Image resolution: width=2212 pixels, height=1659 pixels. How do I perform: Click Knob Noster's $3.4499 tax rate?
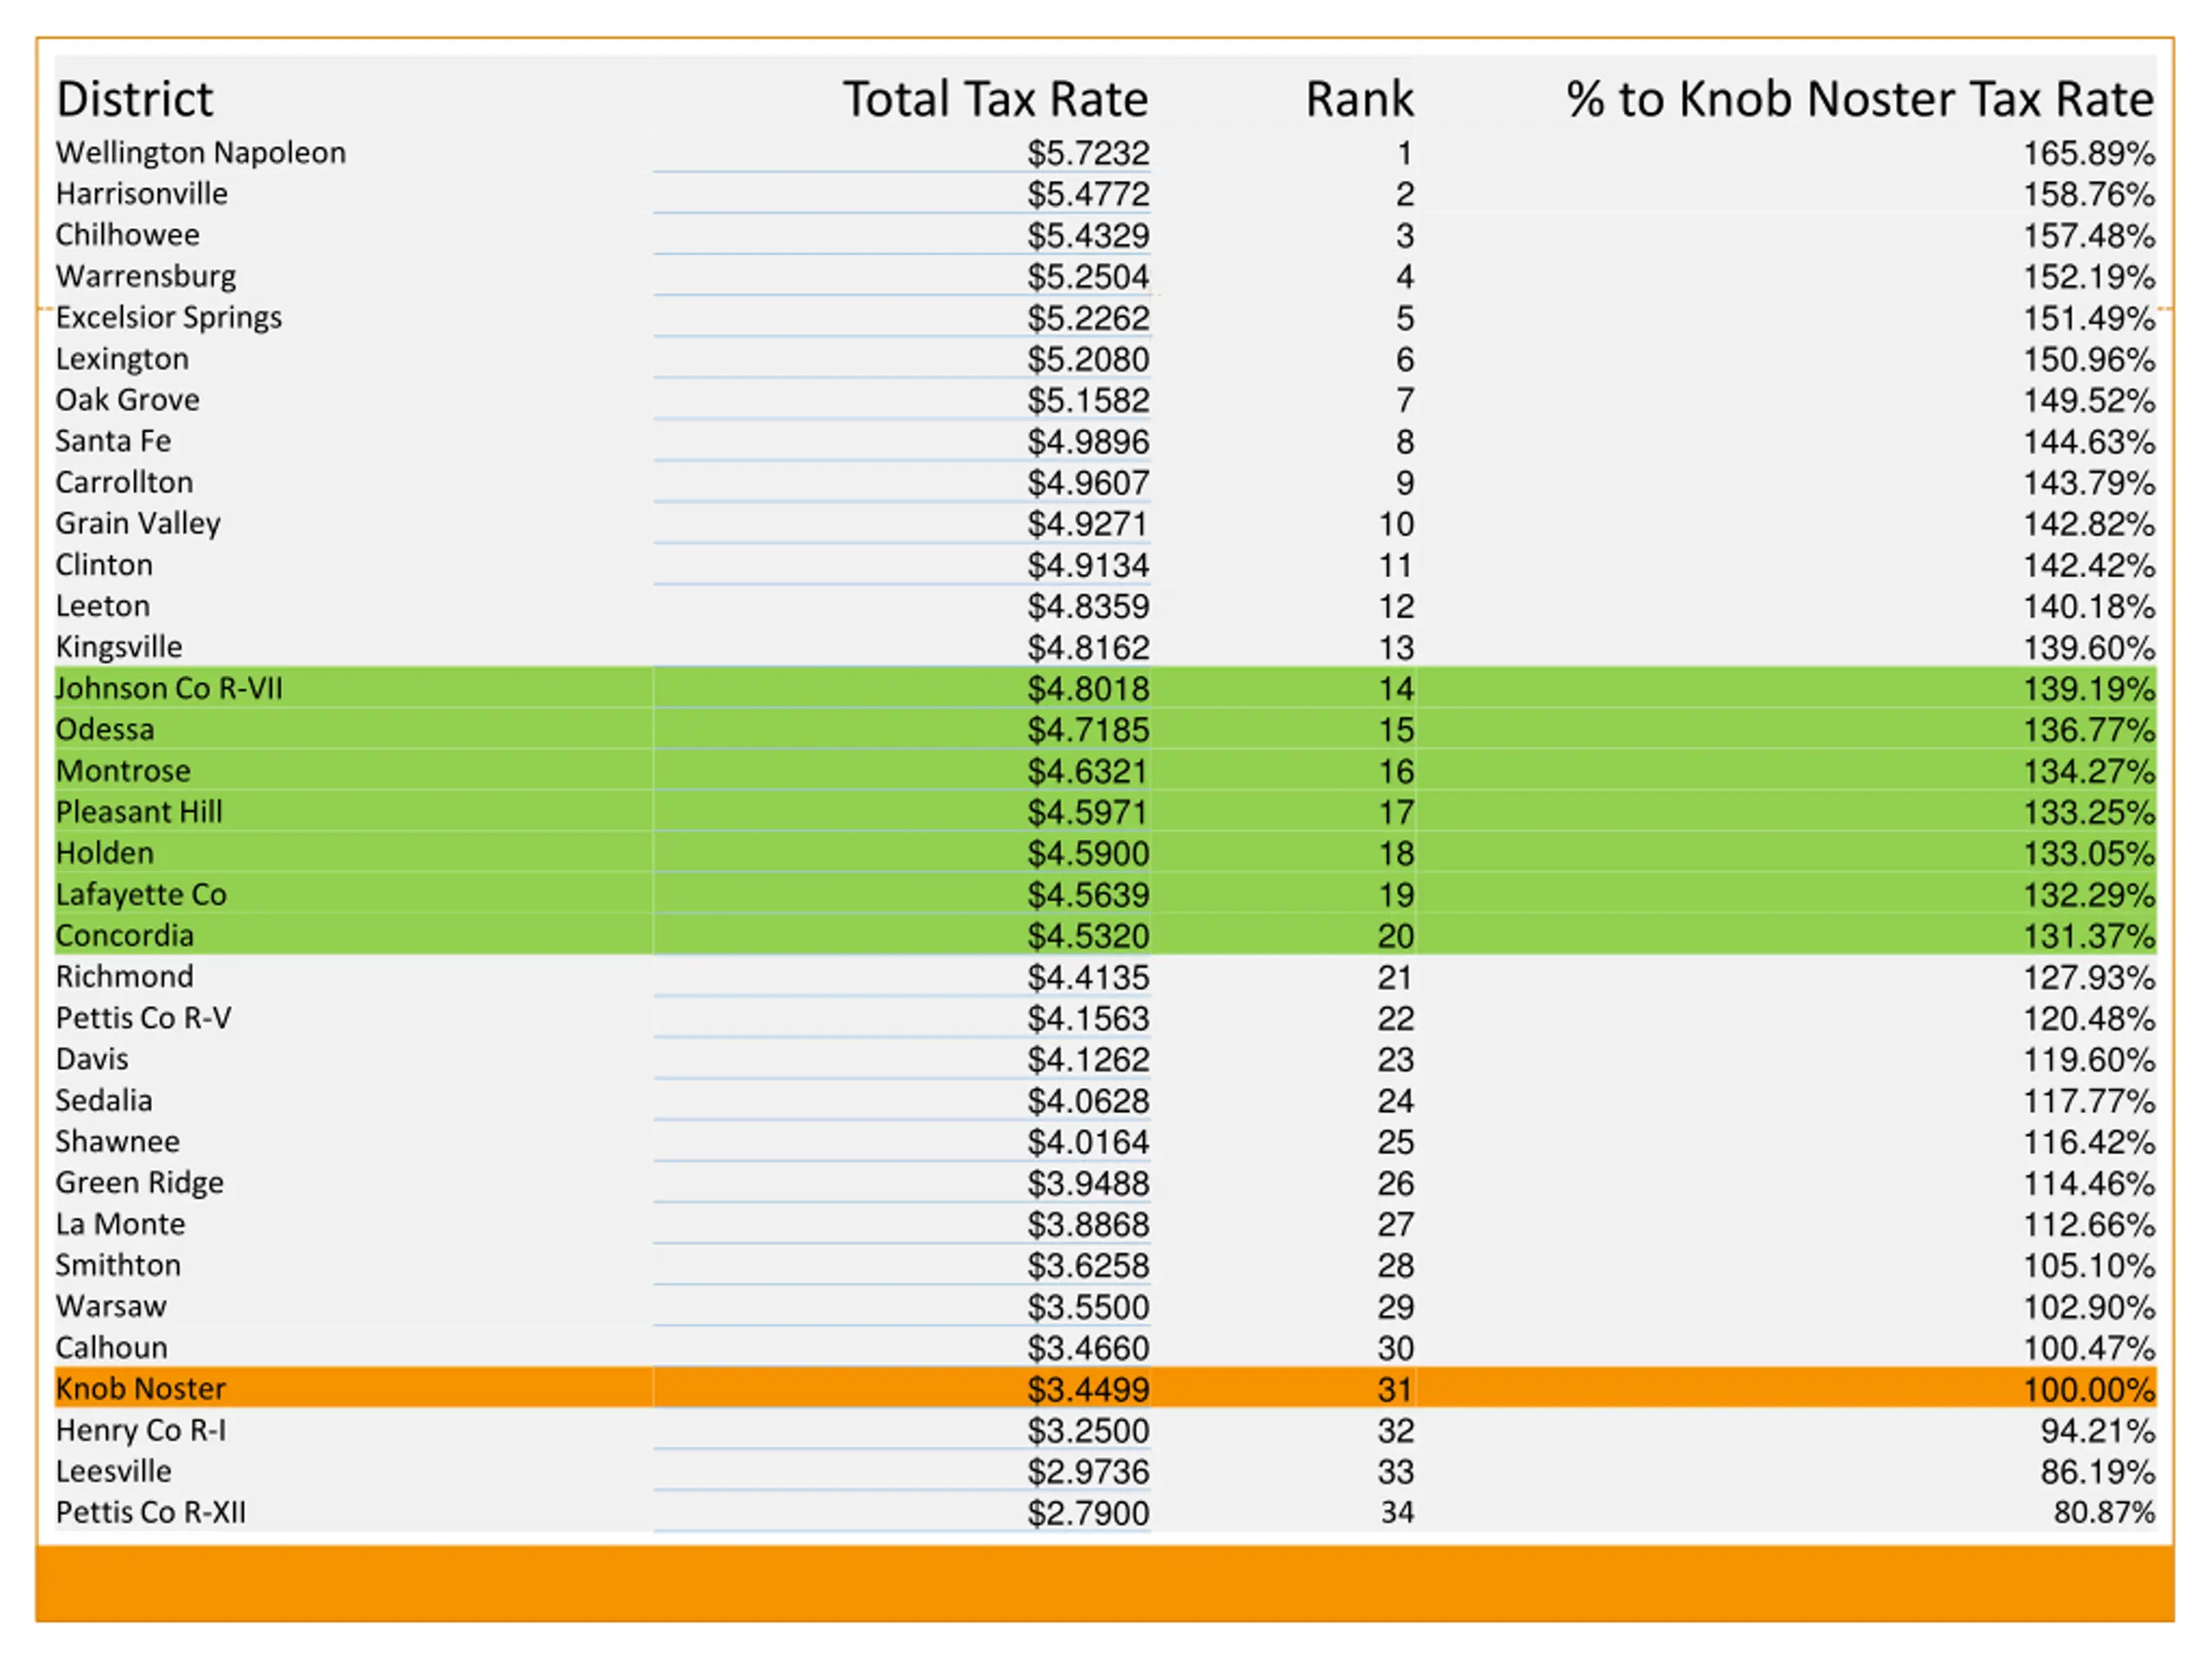click(1087, 1390)
